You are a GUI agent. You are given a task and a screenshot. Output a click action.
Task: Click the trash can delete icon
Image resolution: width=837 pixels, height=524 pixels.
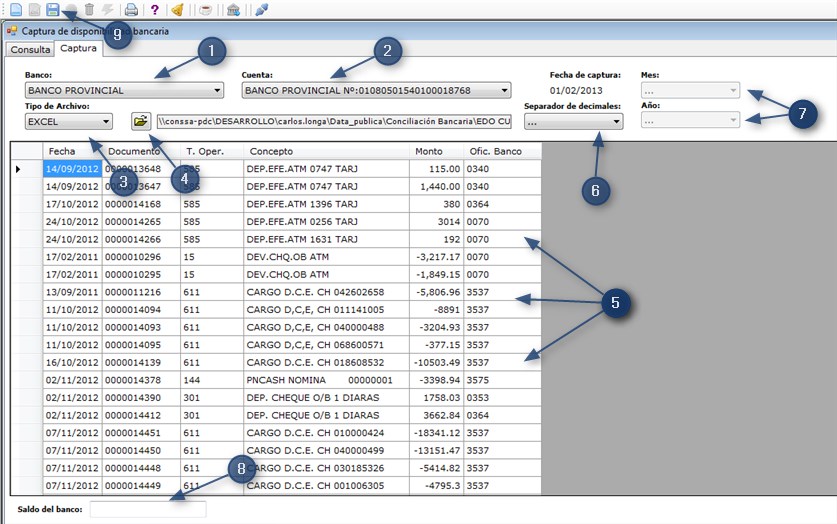[x=89, y=9]
